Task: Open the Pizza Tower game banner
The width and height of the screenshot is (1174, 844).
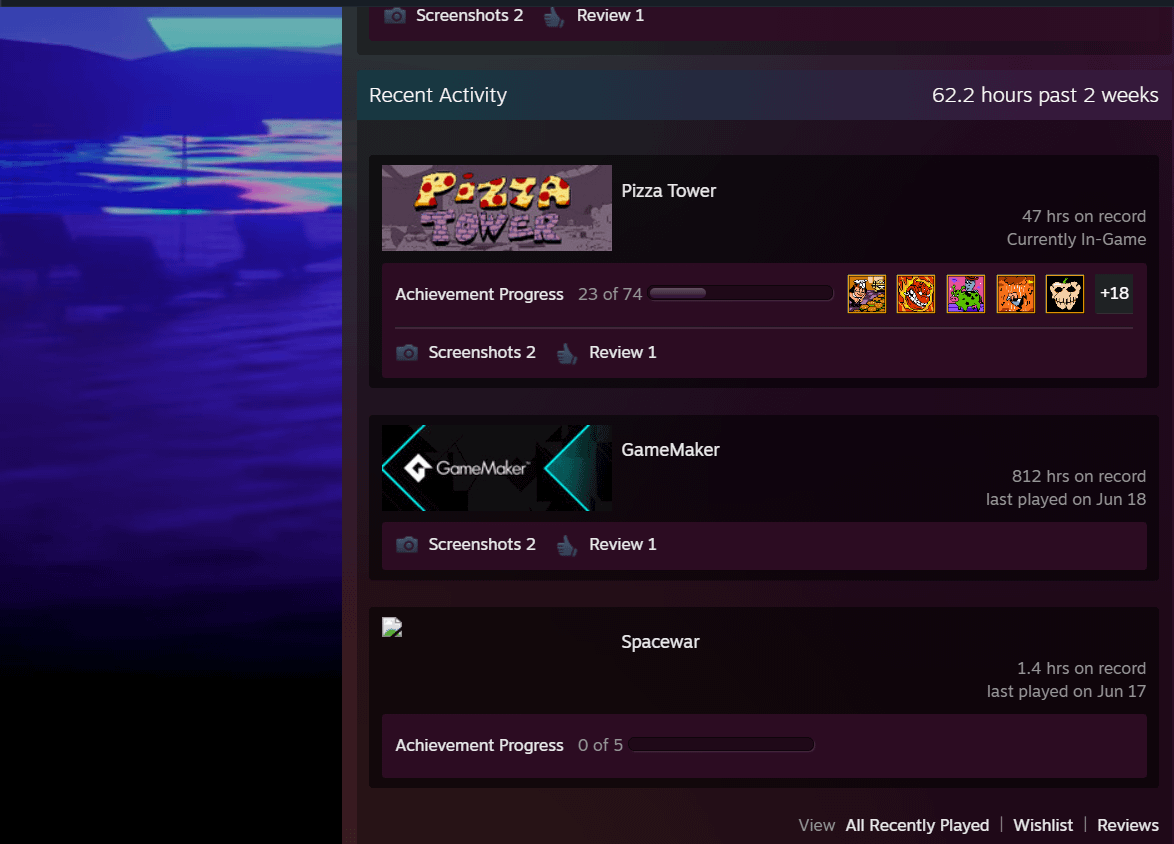Action: click(x=497, y=208)
